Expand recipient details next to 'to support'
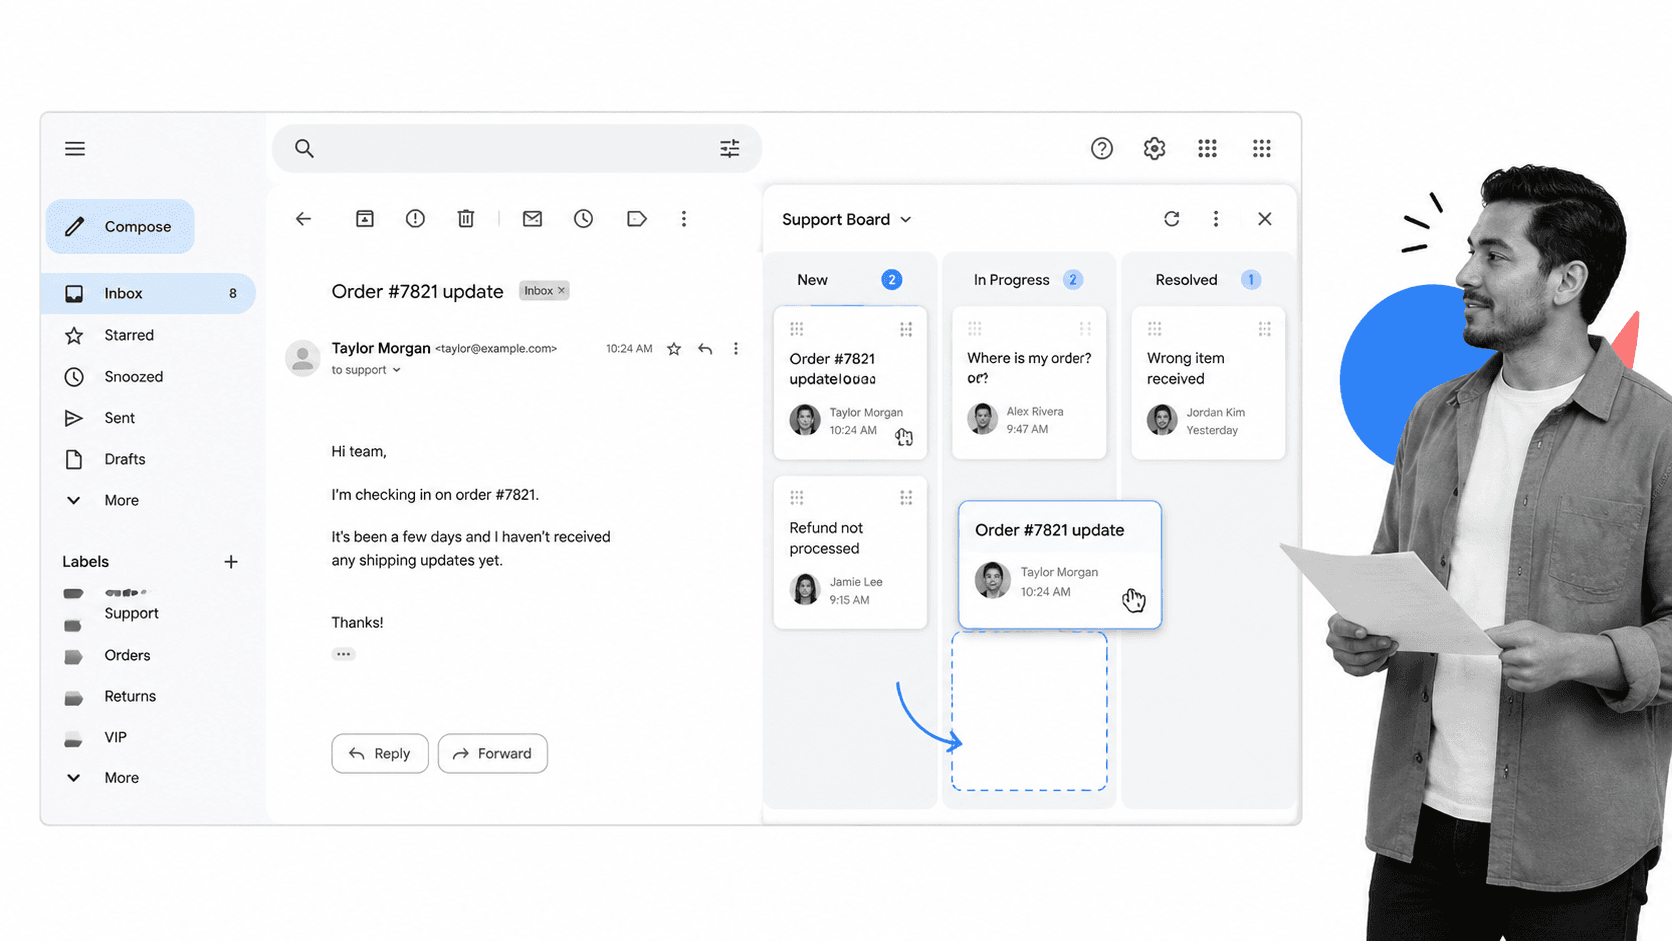Viewport: 1672px width, 941px height. click(397, 371)
